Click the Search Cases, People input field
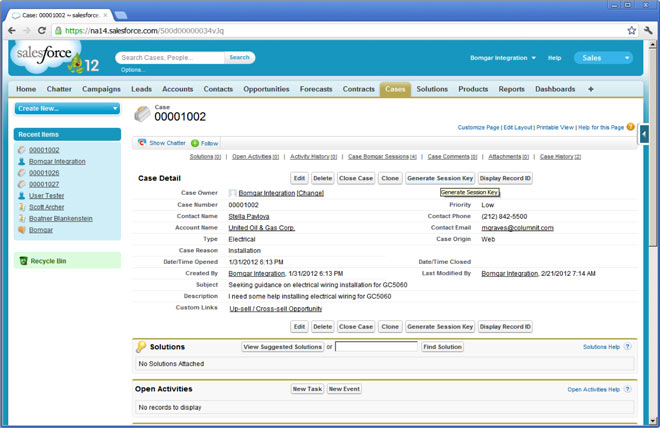This screenshot has height=428, width=660. click(x=170, y=58)
